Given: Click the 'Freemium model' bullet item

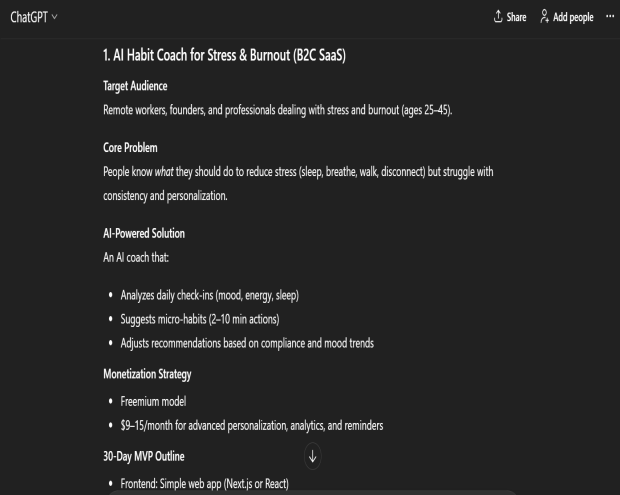Looking at the screenshot, I should [x=153, y=401].
